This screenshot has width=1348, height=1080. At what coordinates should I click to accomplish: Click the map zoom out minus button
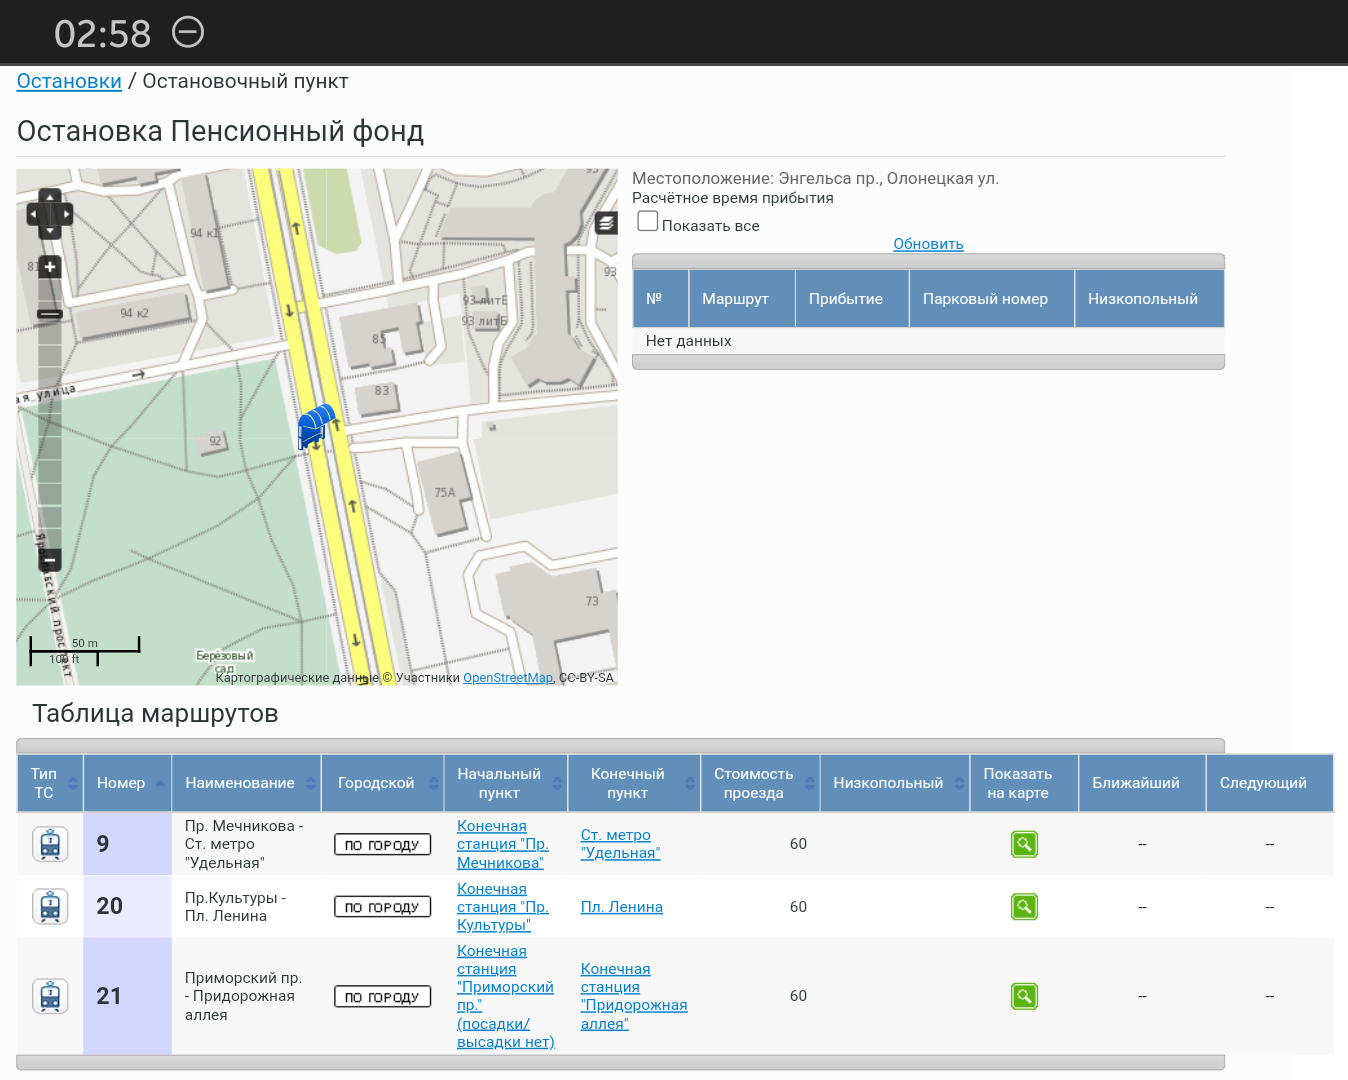[x=50, y=560]
